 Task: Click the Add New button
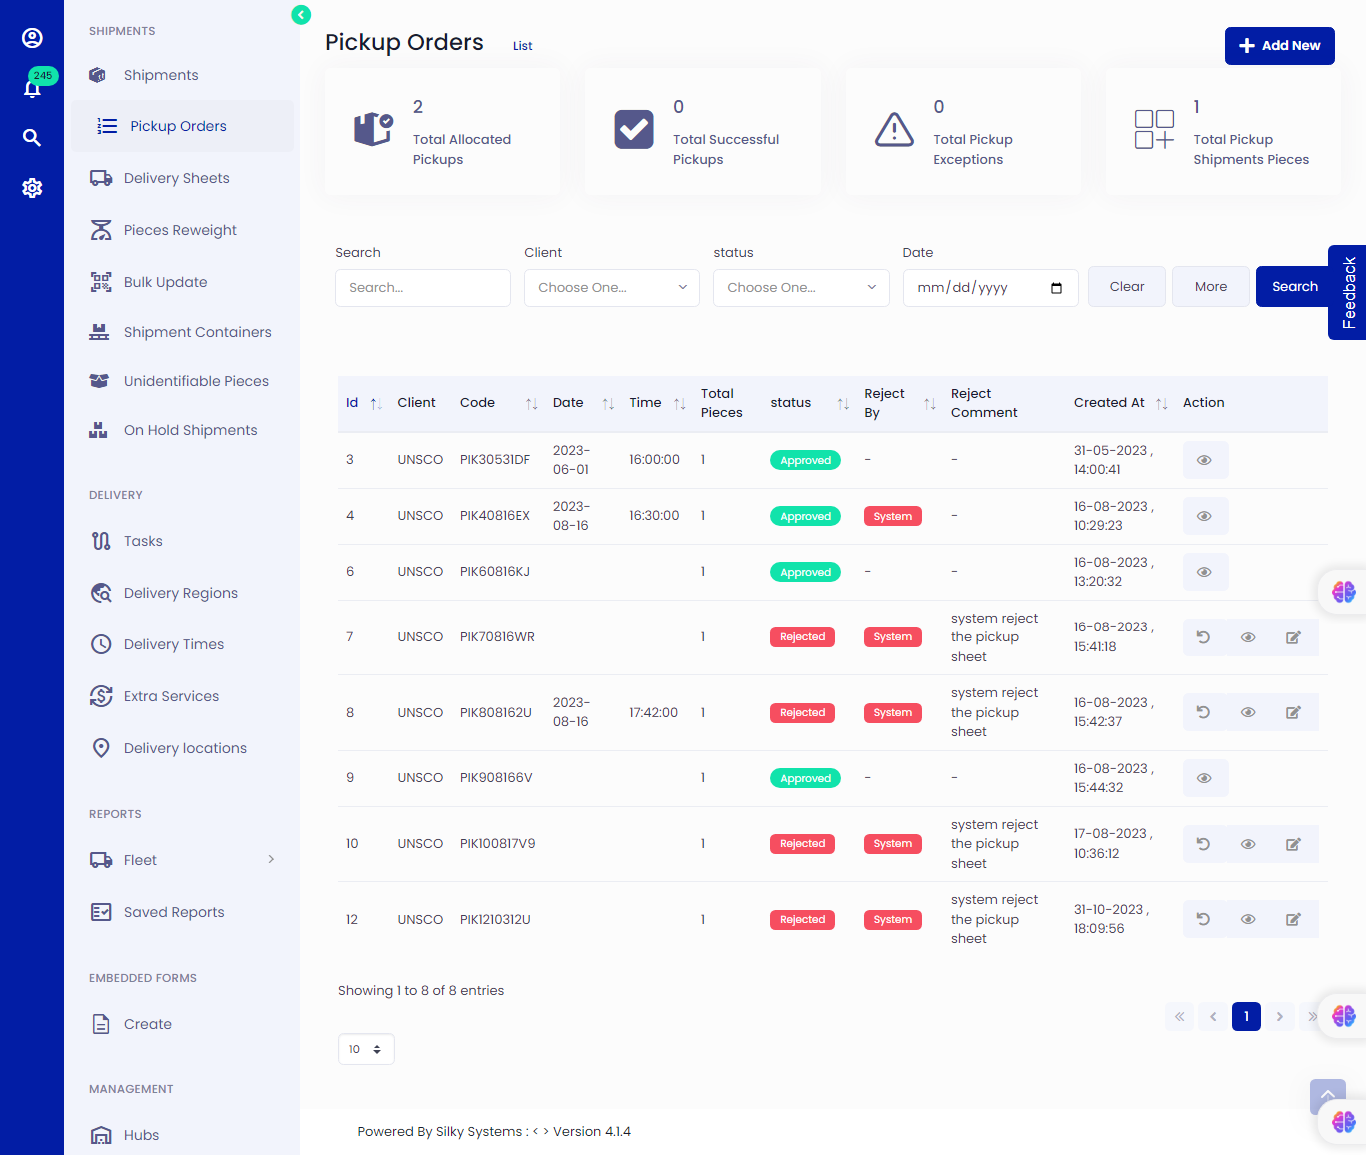(1279, 46)
